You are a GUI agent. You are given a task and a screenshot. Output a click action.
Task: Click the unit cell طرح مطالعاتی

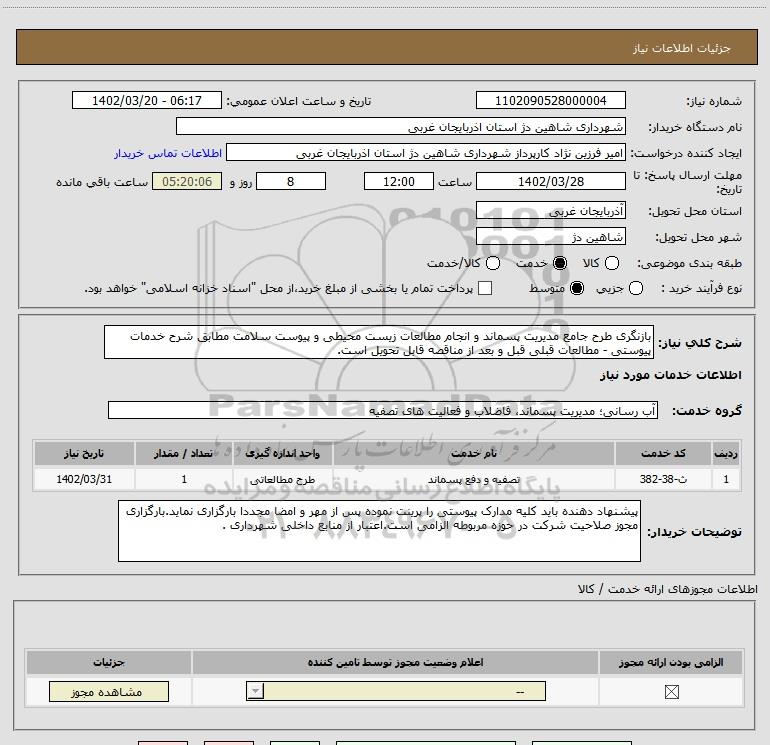tap(282, 479)
